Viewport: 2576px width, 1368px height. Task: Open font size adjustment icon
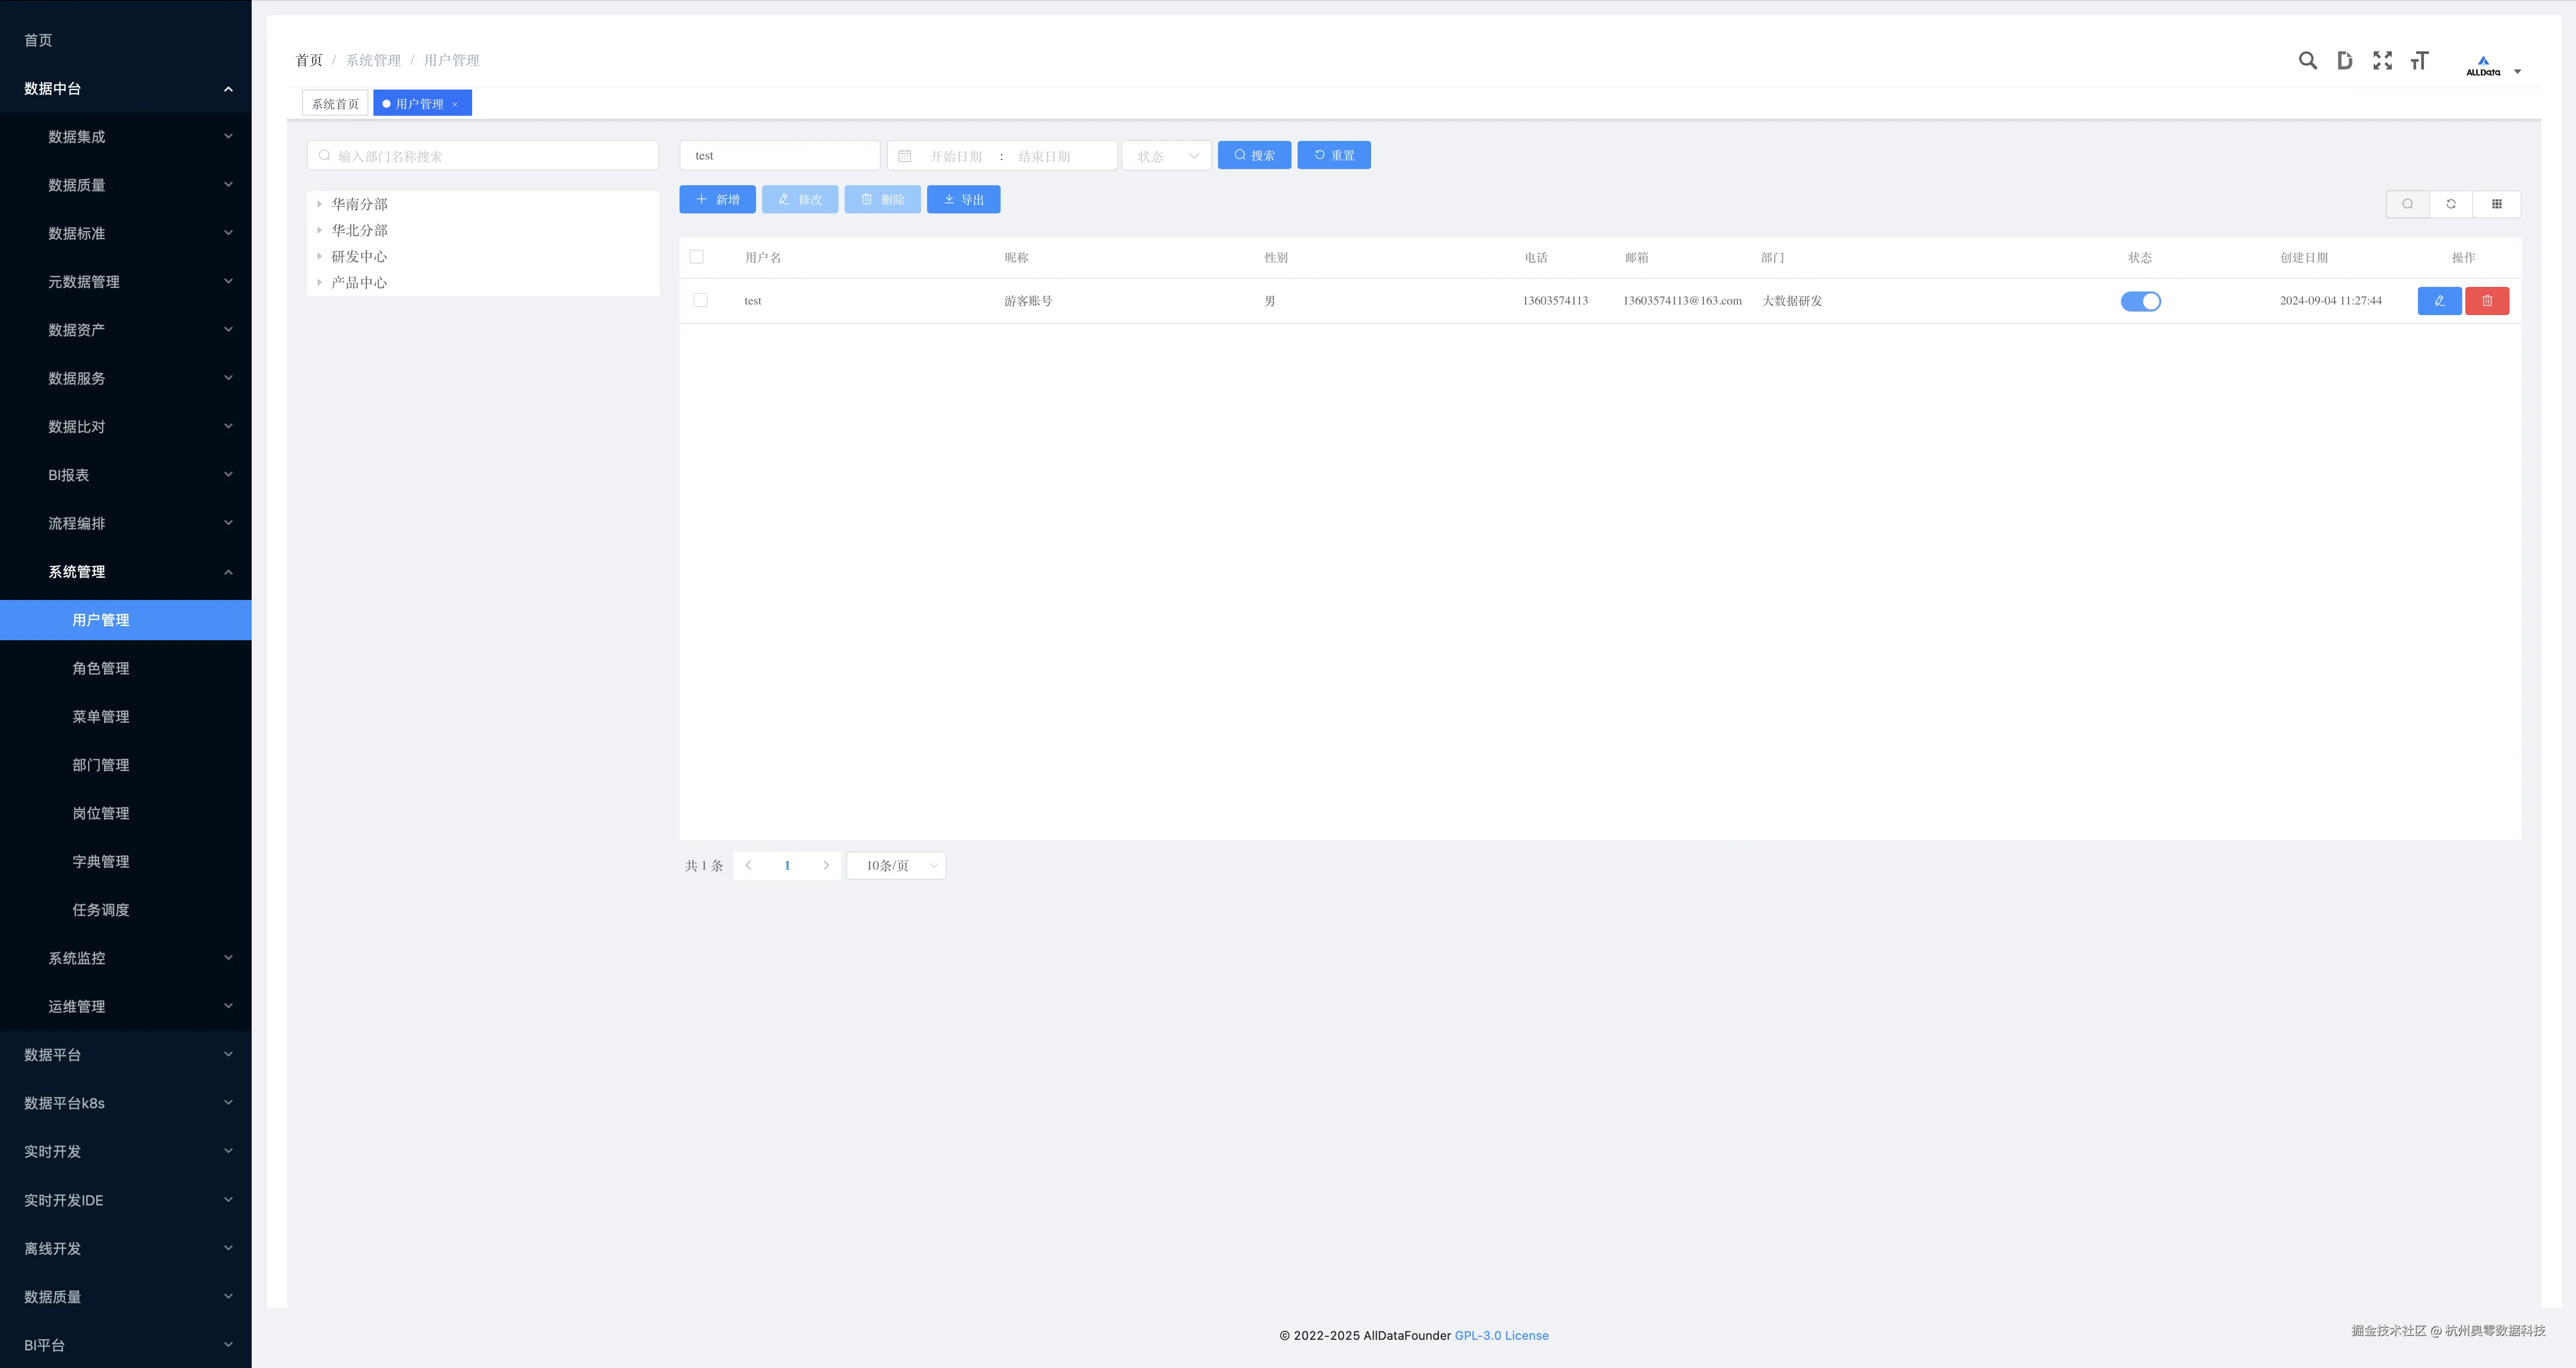[2419, 61]
